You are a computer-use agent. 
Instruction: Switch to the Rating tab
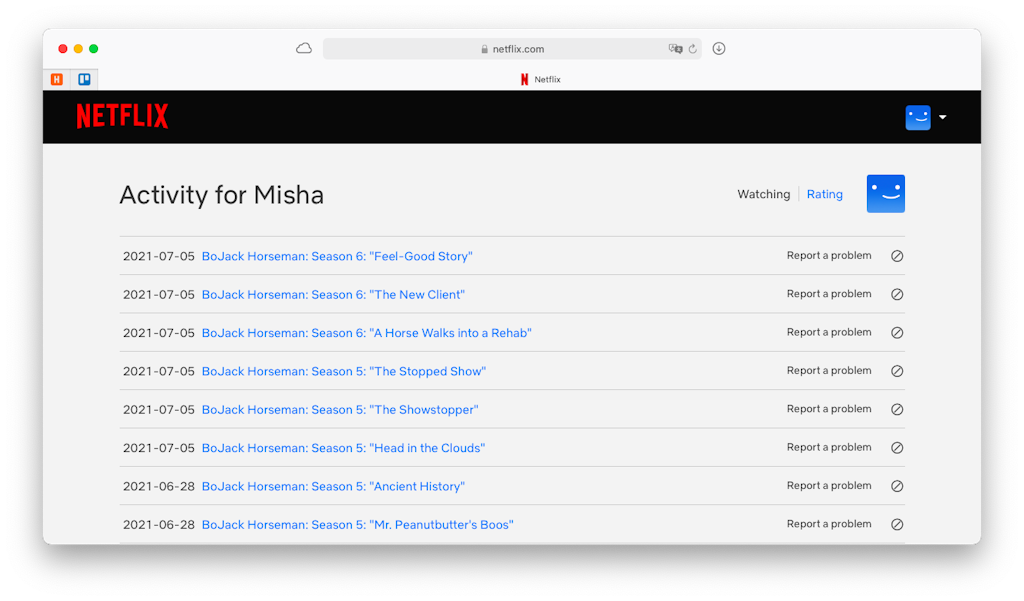tap(824, 193)
